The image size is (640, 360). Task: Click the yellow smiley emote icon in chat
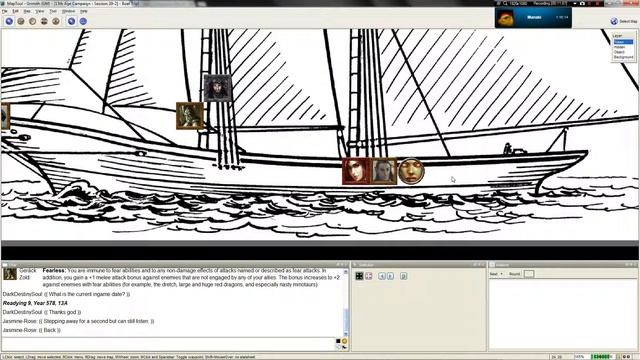[x=344, y=341]
